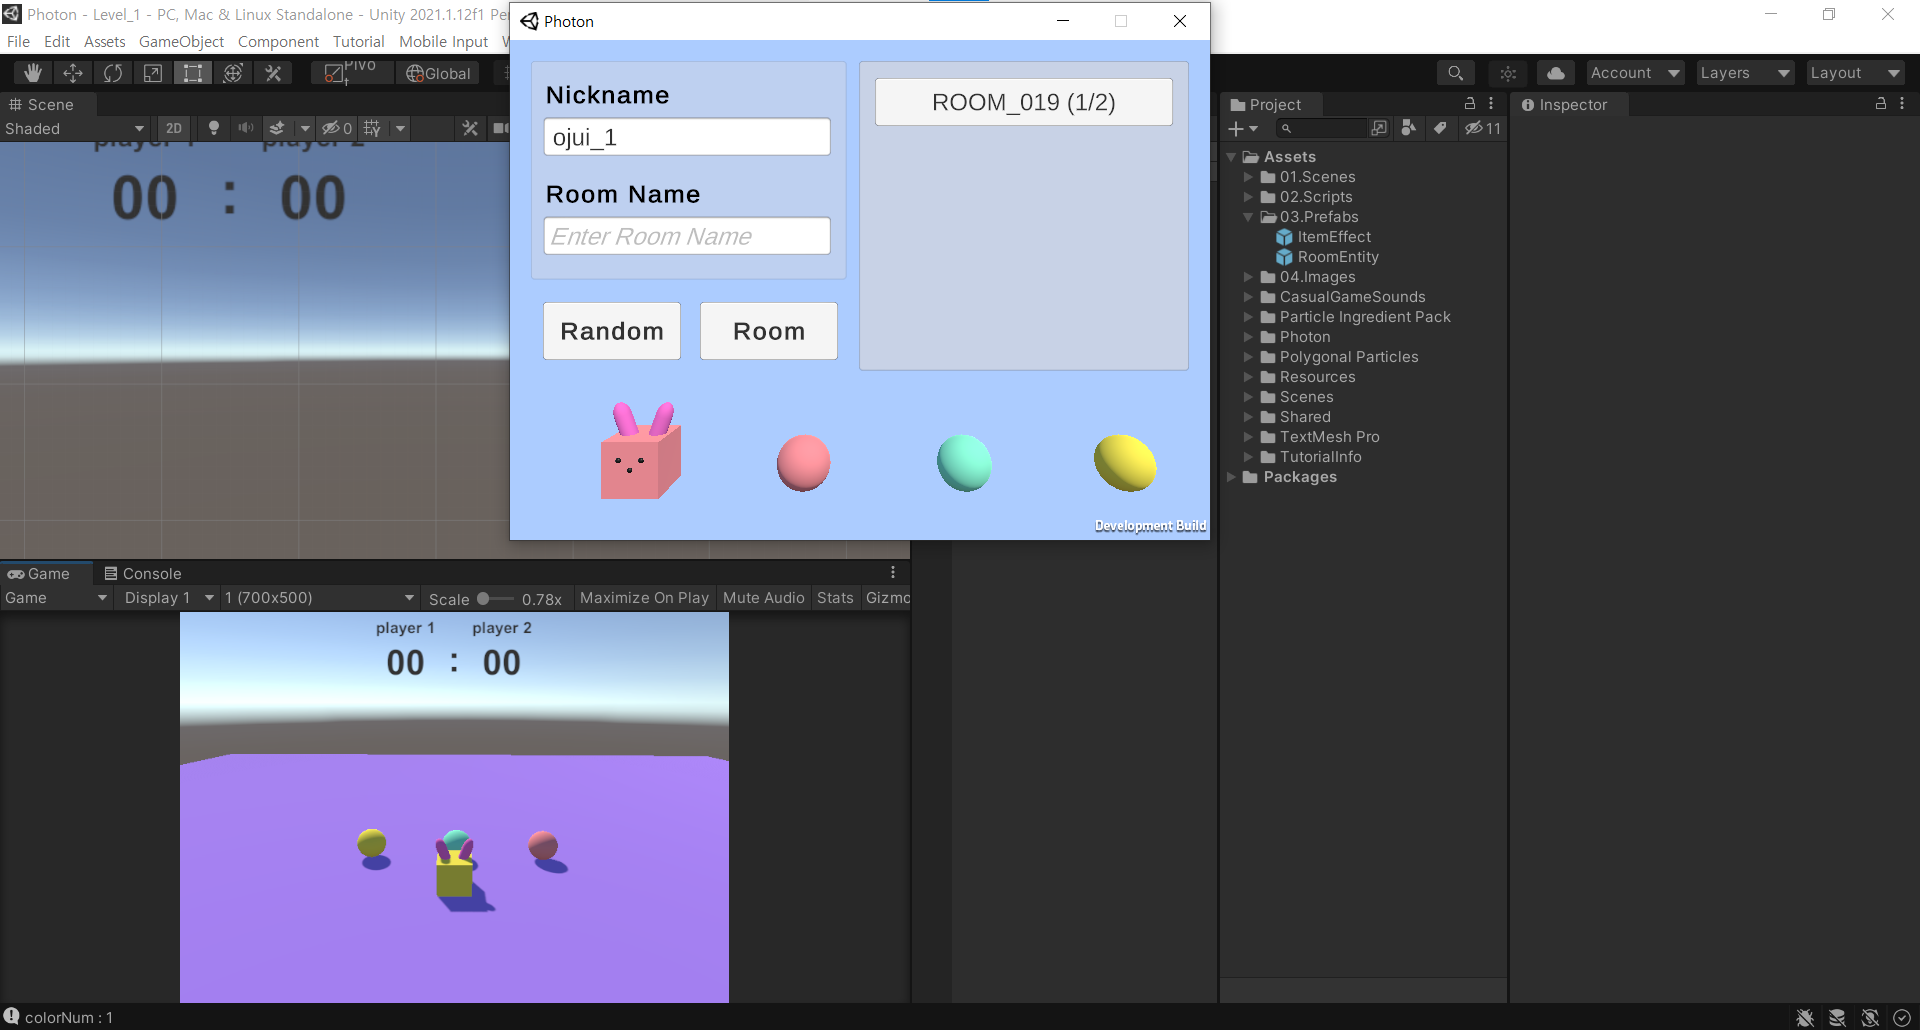Search by type in Project
Screen dimensions: 1920x1030
[x=1409, y=128]
